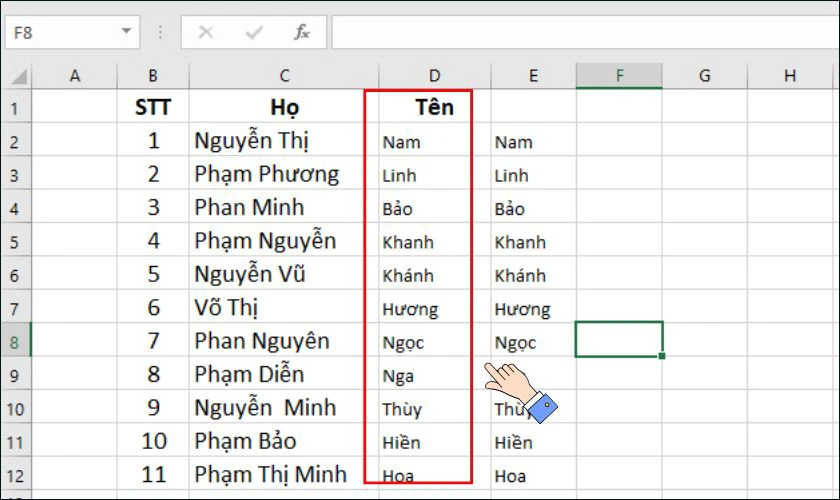Viewport: 840px width, 500px height.
Task: Select cell containing Phan Minh
Action: click(x=284, y=206)
